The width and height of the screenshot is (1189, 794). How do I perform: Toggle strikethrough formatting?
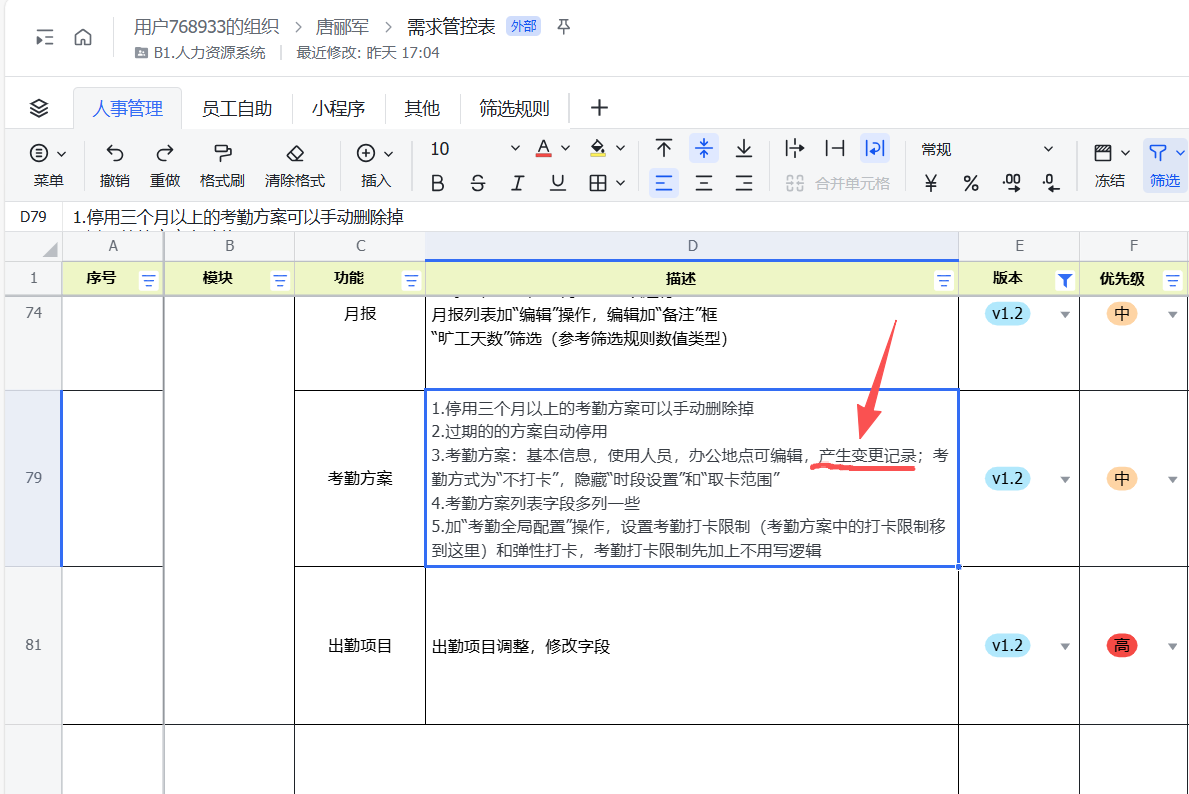coord(478,183)
